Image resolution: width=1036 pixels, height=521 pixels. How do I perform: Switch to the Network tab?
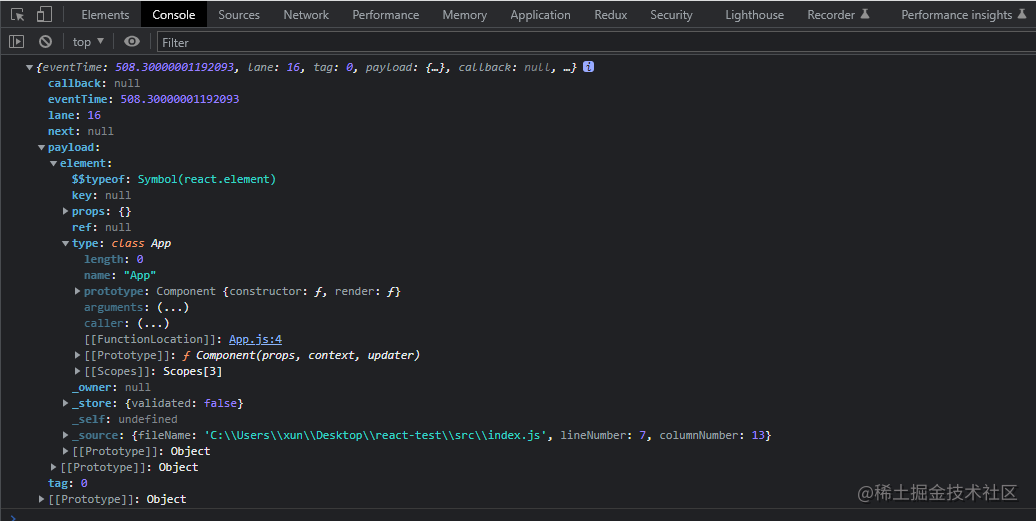coord(306,15)
